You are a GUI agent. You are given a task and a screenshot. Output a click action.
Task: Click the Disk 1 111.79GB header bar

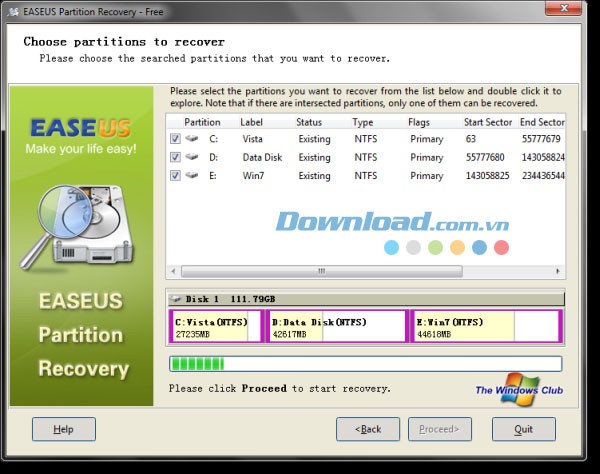[x=366, y=299]
